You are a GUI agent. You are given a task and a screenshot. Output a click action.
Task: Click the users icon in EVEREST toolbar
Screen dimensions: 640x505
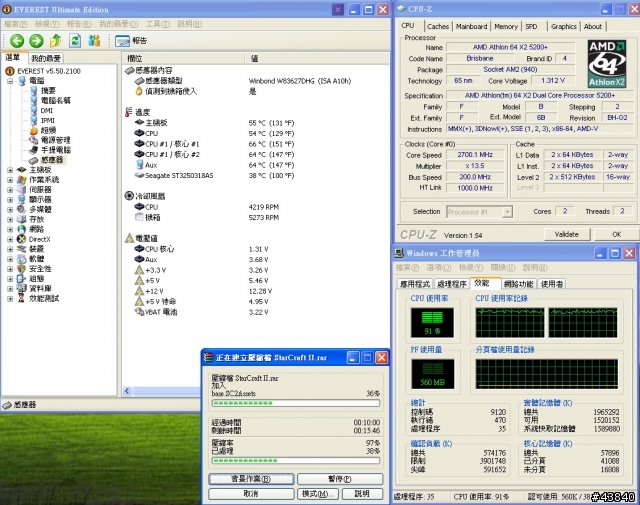pyautogui.click(x=94, y=40)
